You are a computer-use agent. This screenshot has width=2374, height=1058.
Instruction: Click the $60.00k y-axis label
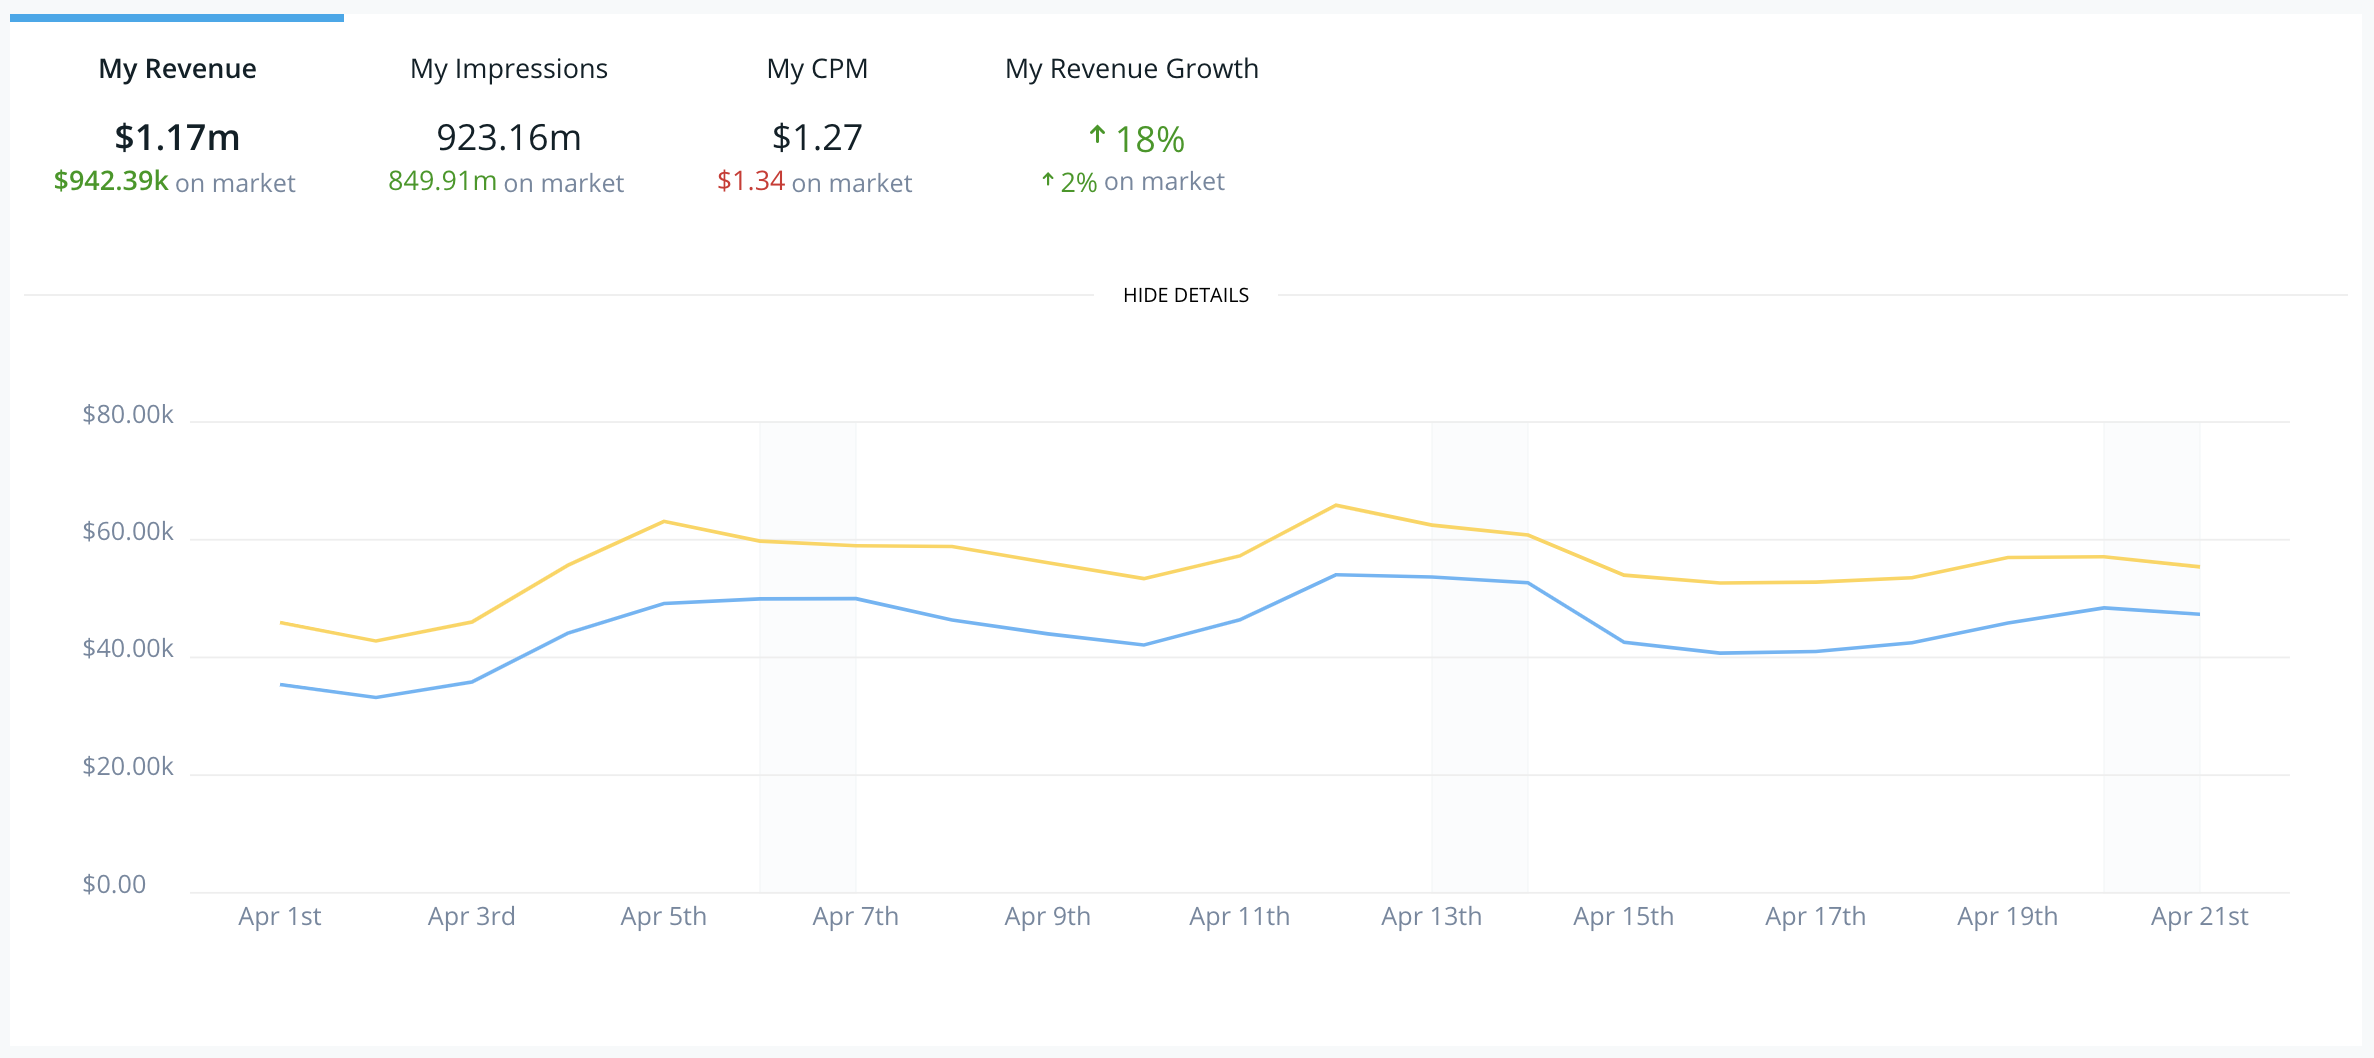coord(128,531)
